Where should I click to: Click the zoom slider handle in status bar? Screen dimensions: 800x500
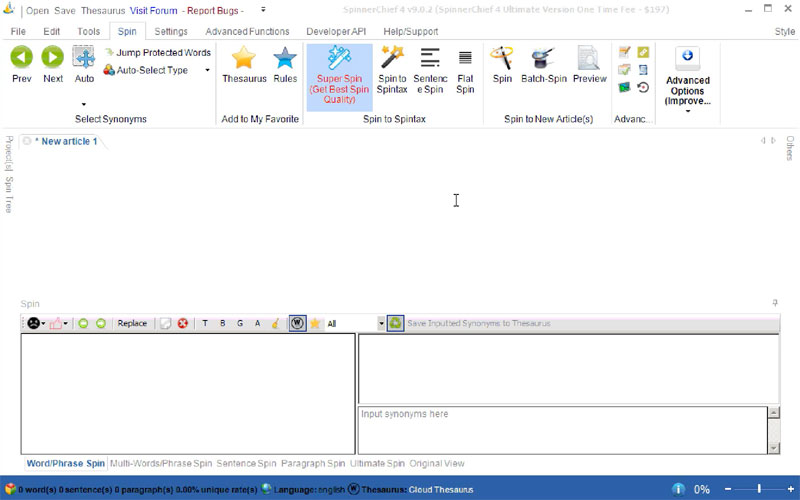point(759,489)
